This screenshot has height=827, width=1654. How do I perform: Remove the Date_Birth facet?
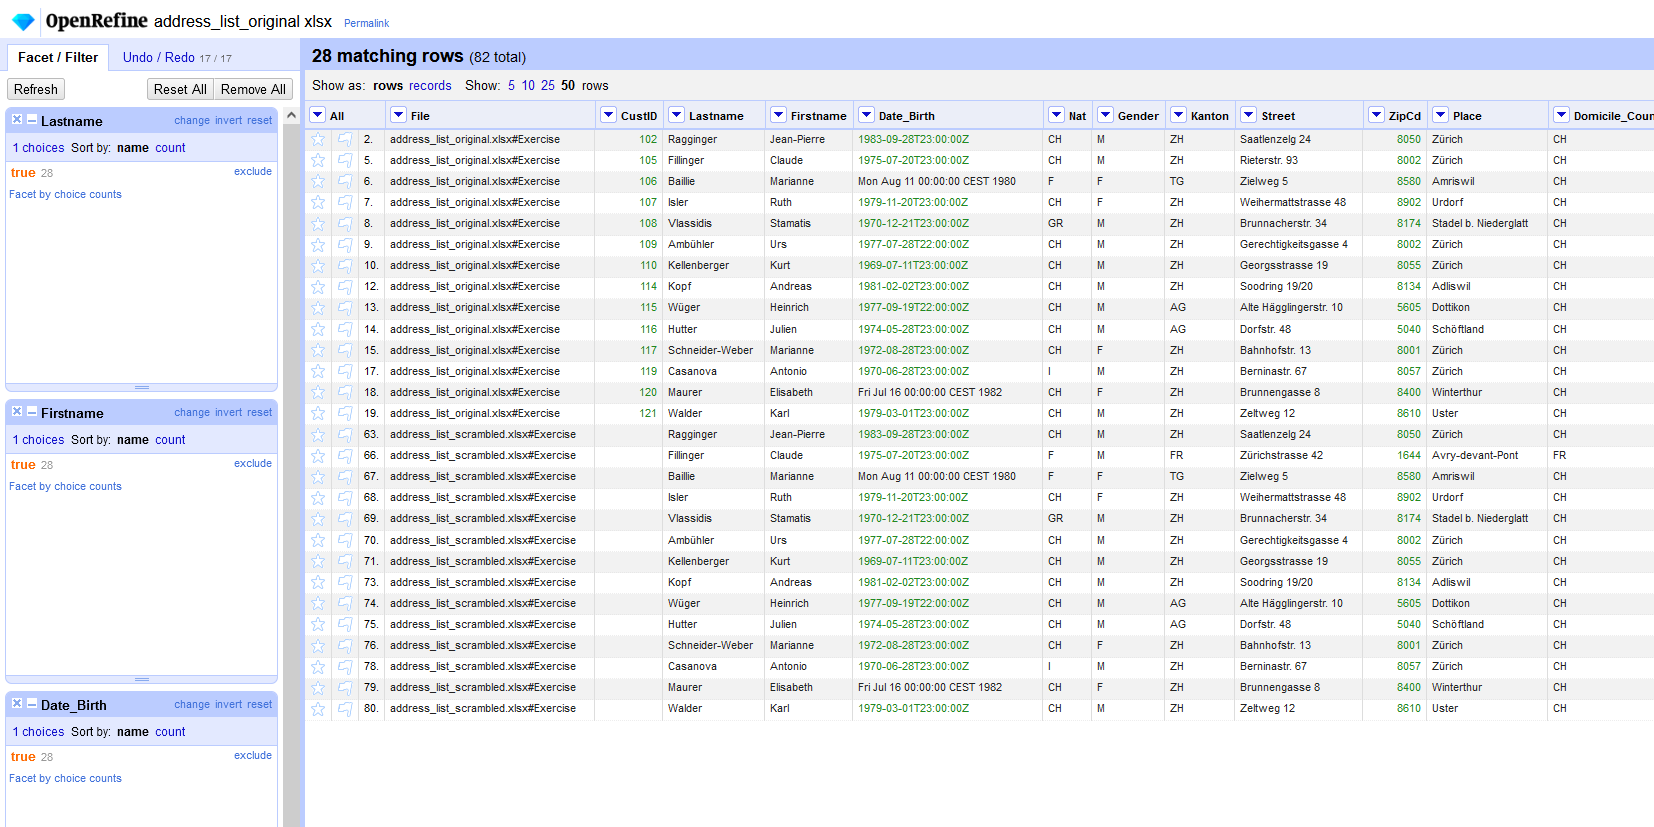(x=17, y=704)
